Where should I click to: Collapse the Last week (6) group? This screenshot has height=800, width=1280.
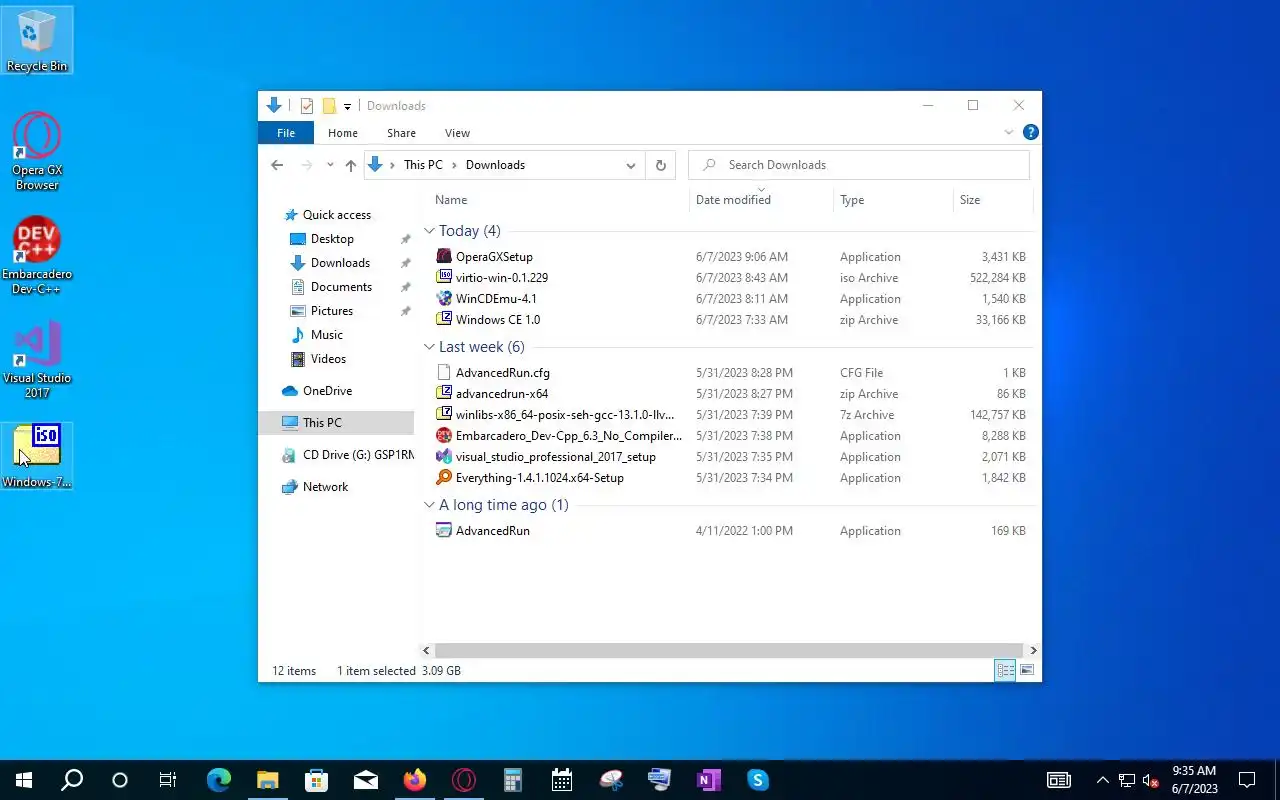[x=429, y=347]
